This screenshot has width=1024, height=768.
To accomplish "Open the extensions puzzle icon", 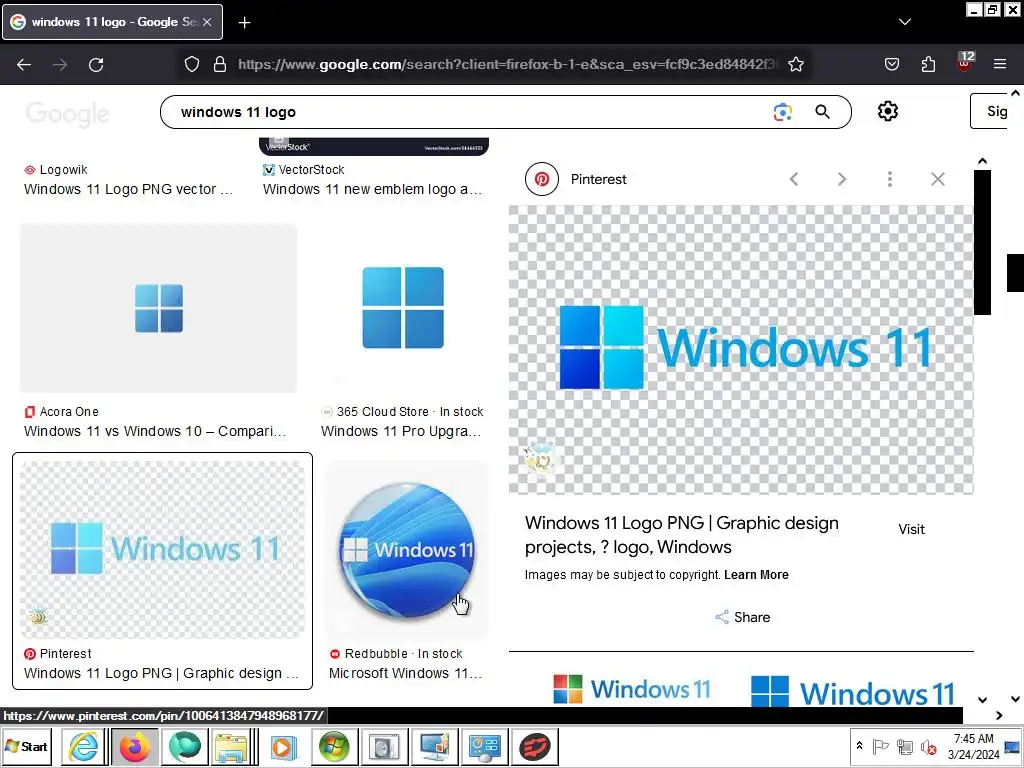I will click(928, 64).
